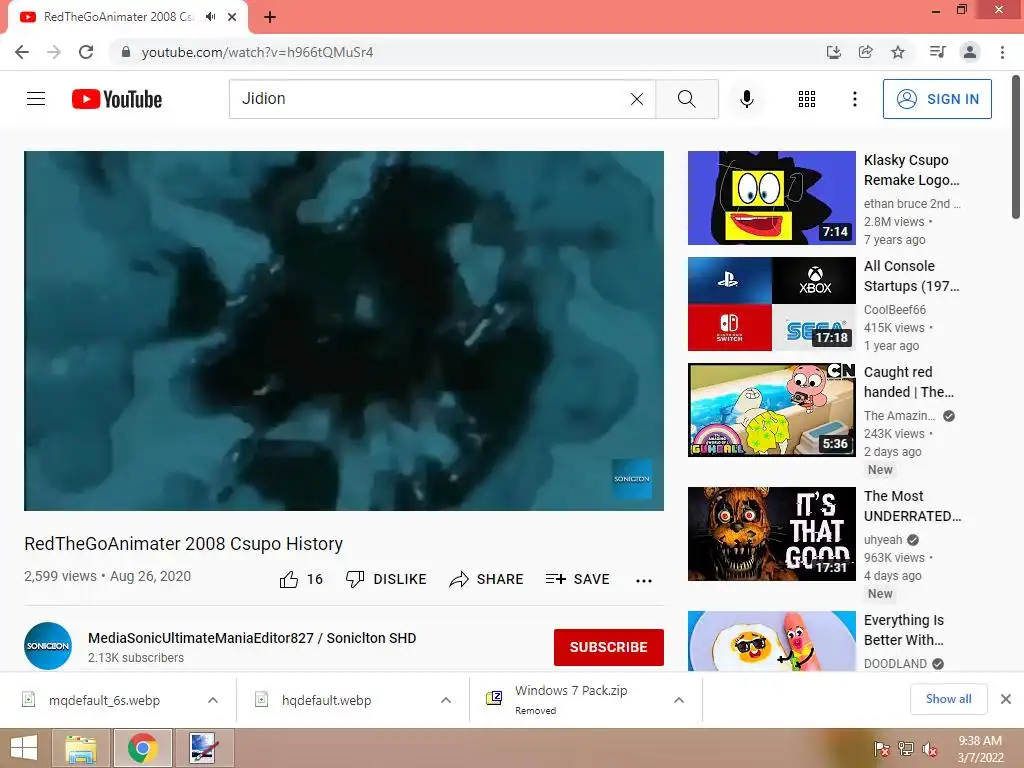Image resolution: width=1024 pixels, height=768 pixels.
Task: Click All Console Startups video title
Action: point(912,276)
